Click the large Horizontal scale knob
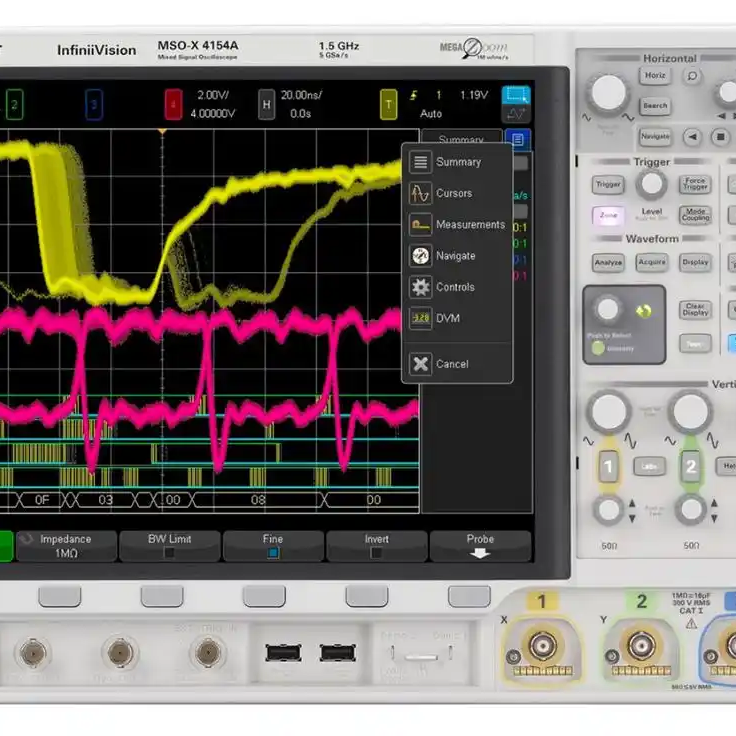This screenshot has height=736, width=736. coord(608,92)
